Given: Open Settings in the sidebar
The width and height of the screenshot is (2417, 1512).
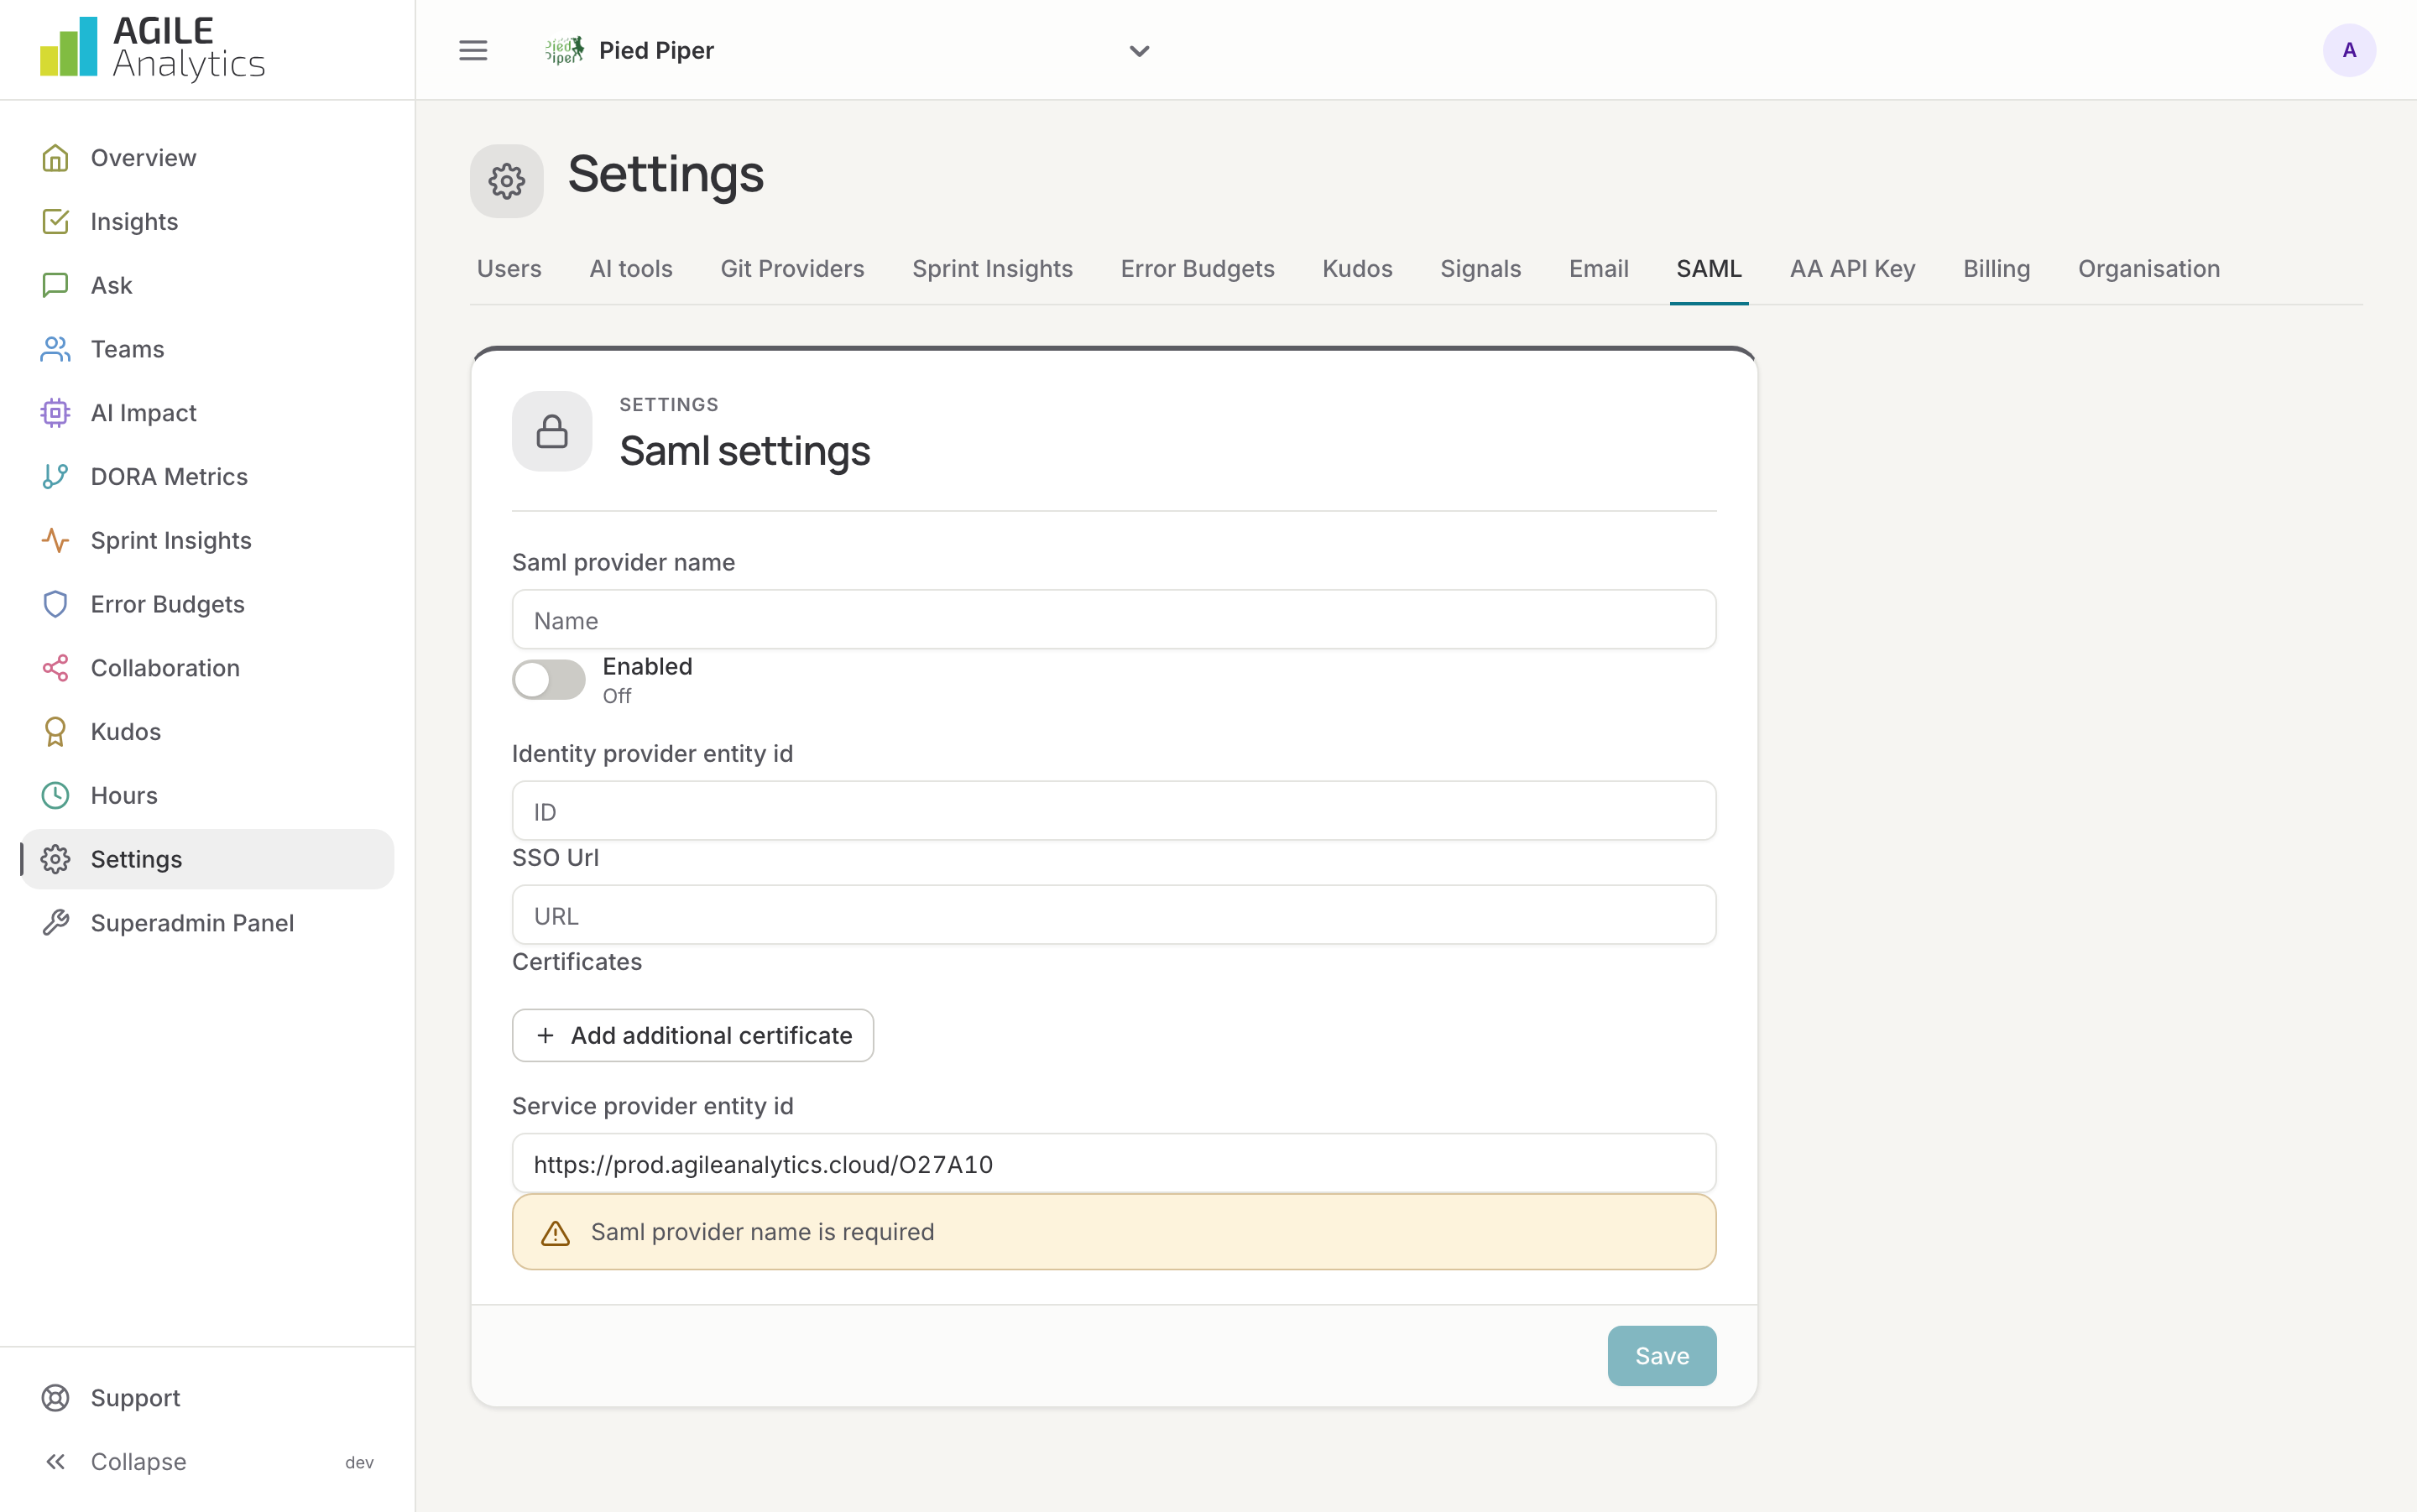Looking at the screenshot, I should pyautogui.click(x=208, y=859).
